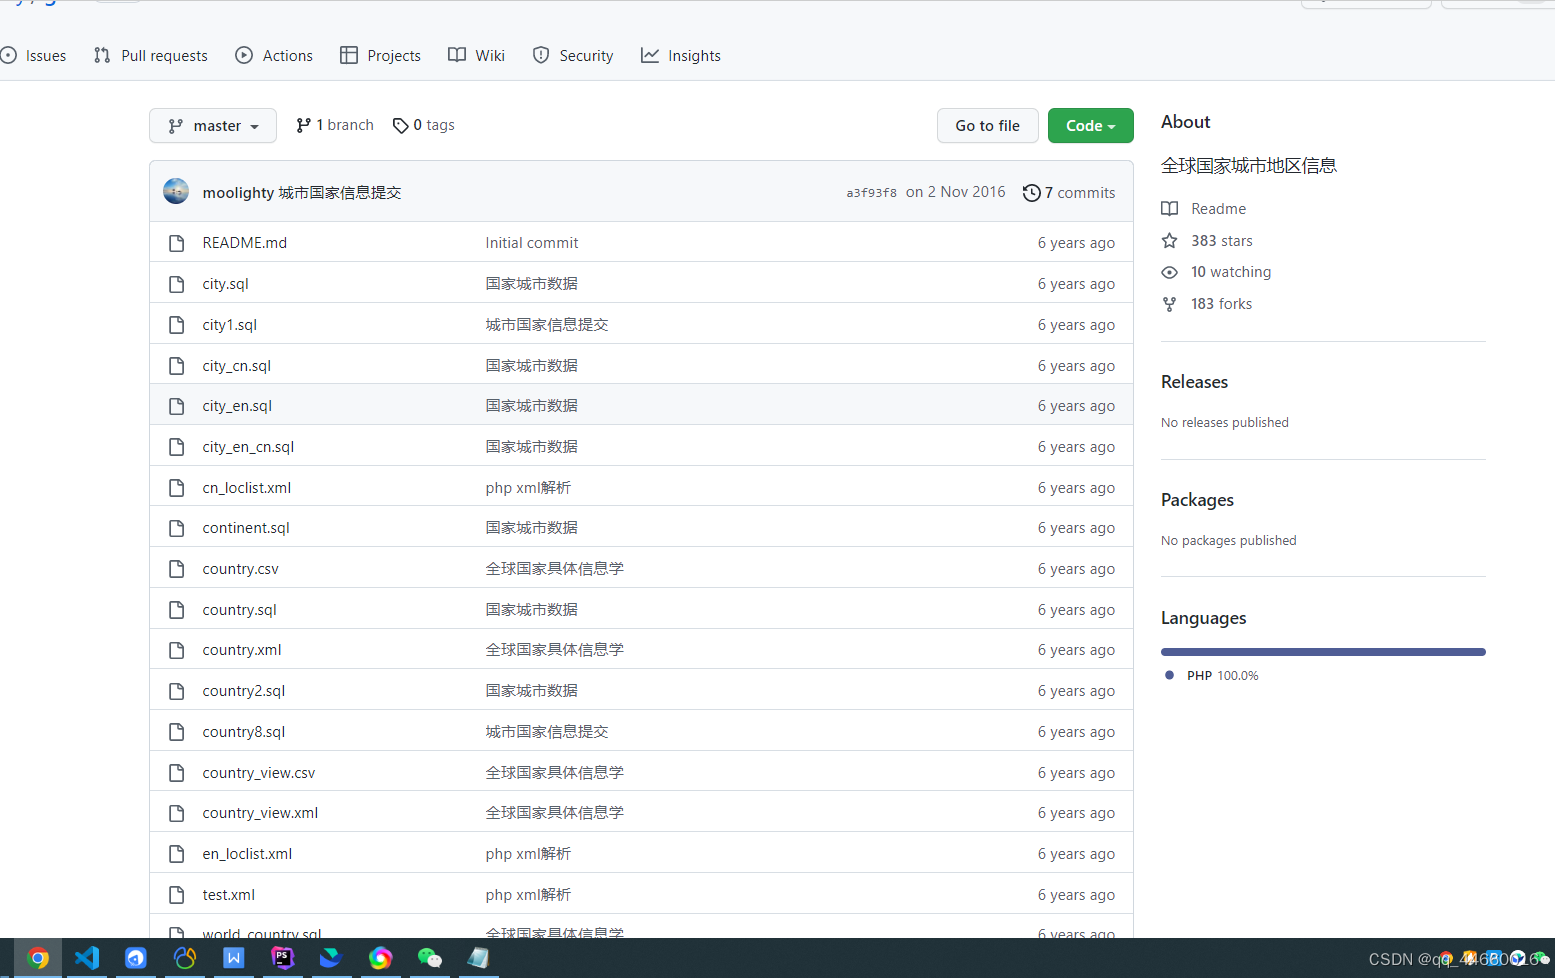Open the 7 commits history link
Viewport: 1555px width, 978px height.
[x=1069, y=193]
